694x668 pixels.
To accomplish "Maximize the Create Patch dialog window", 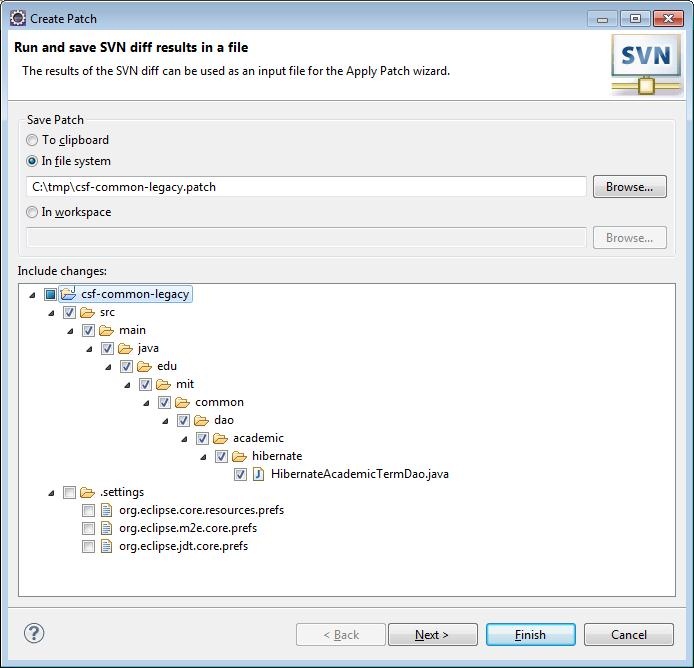I will point(635,19).
